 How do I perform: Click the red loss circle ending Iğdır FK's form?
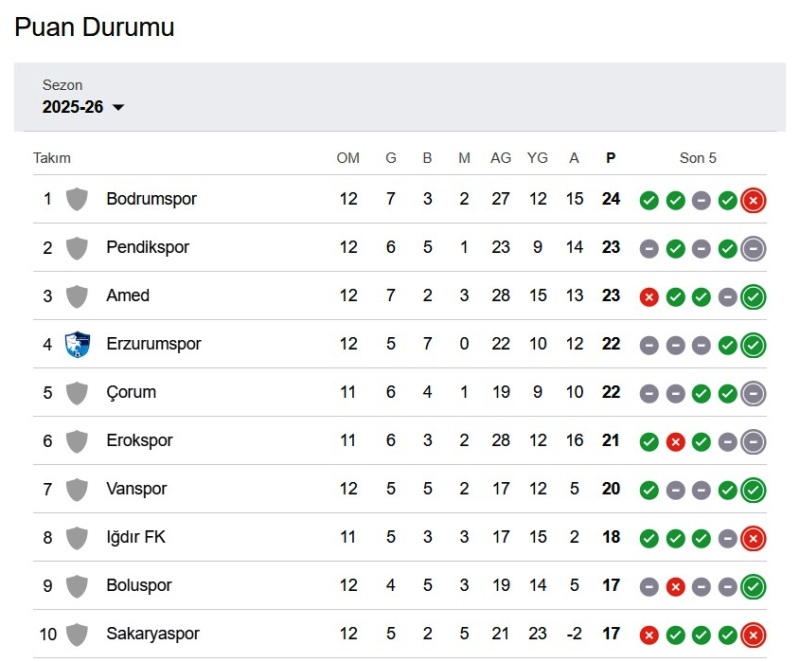coord(755,537)
